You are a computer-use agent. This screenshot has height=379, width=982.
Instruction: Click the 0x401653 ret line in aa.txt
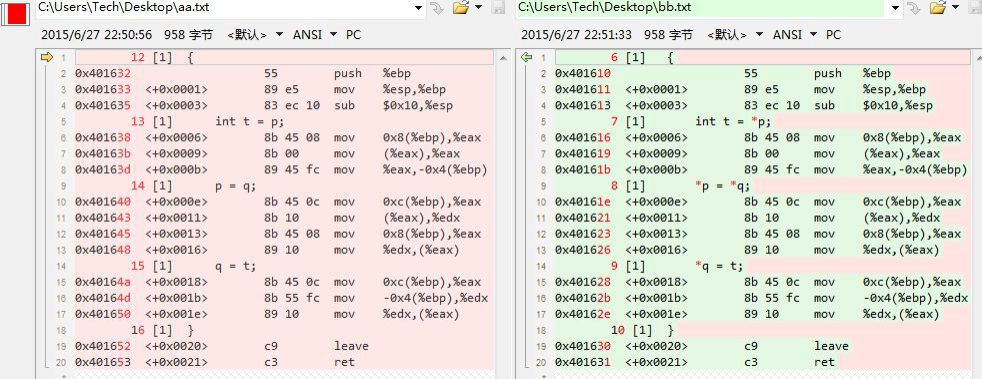click(x=285, y=362)
